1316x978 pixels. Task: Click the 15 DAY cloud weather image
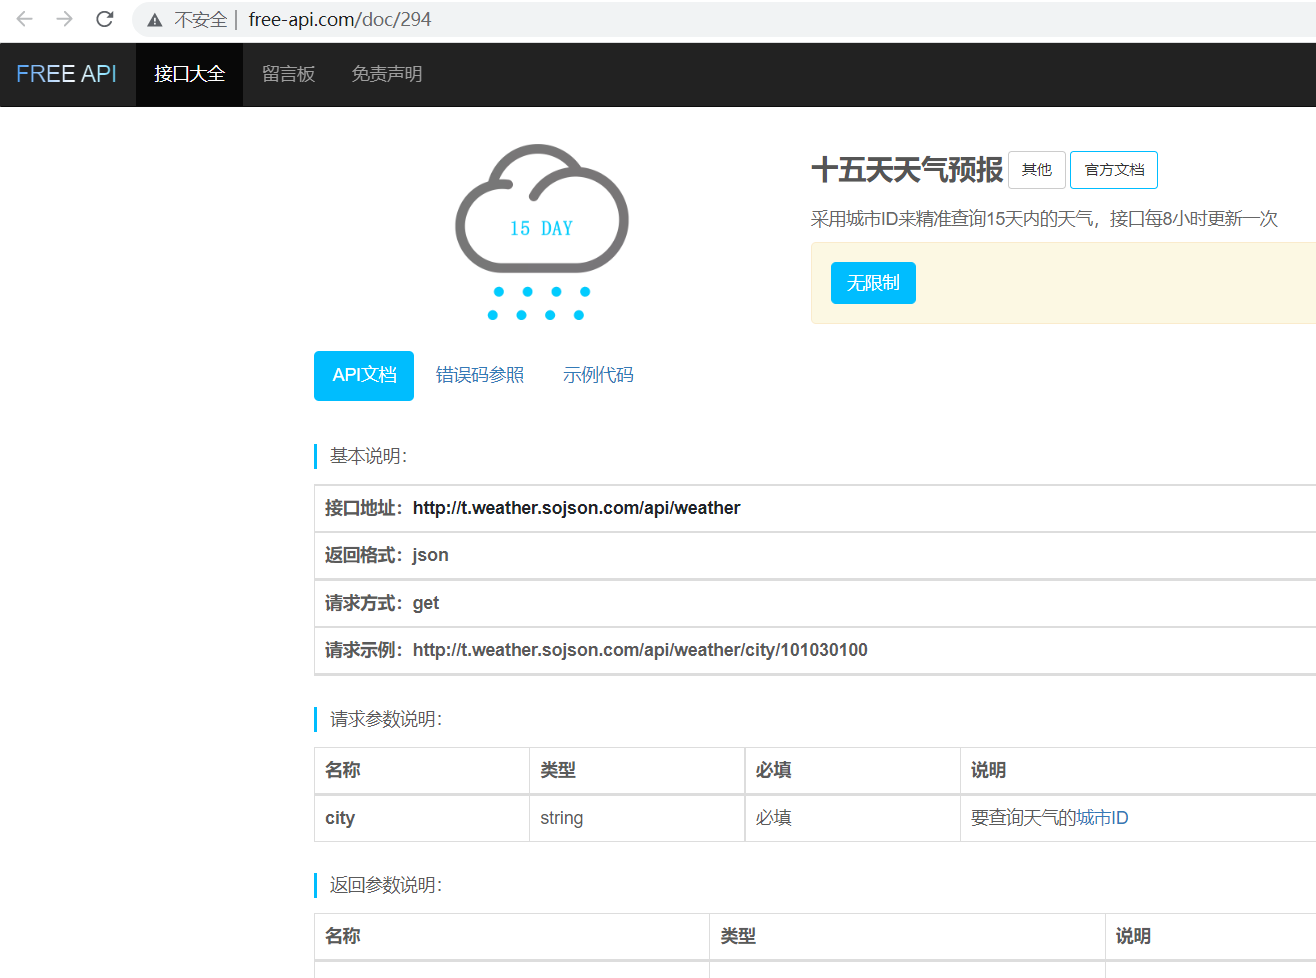(x=541, y=232)
